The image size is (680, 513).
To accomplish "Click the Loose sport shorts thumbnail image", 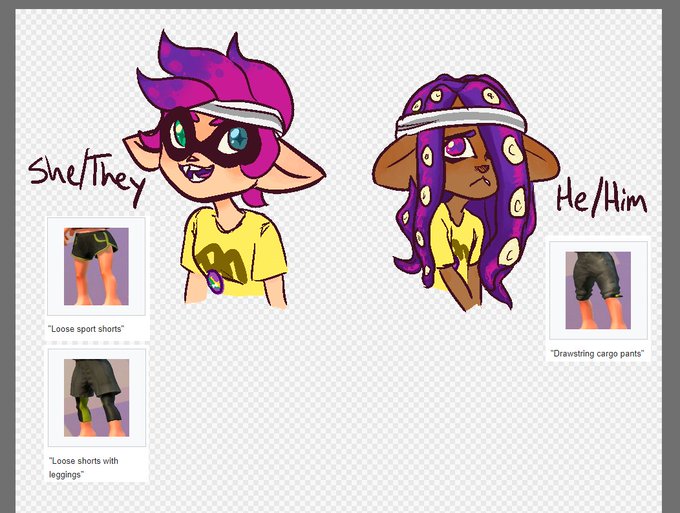I will pyautogui.click(x=96, y=266).
